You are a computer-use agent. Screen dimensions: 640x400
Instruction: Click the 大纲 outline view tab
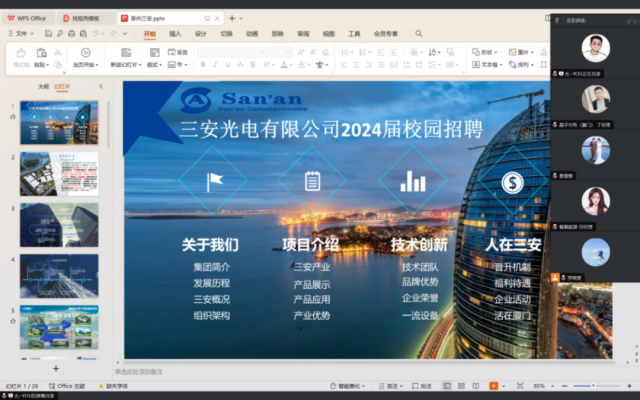43,86
